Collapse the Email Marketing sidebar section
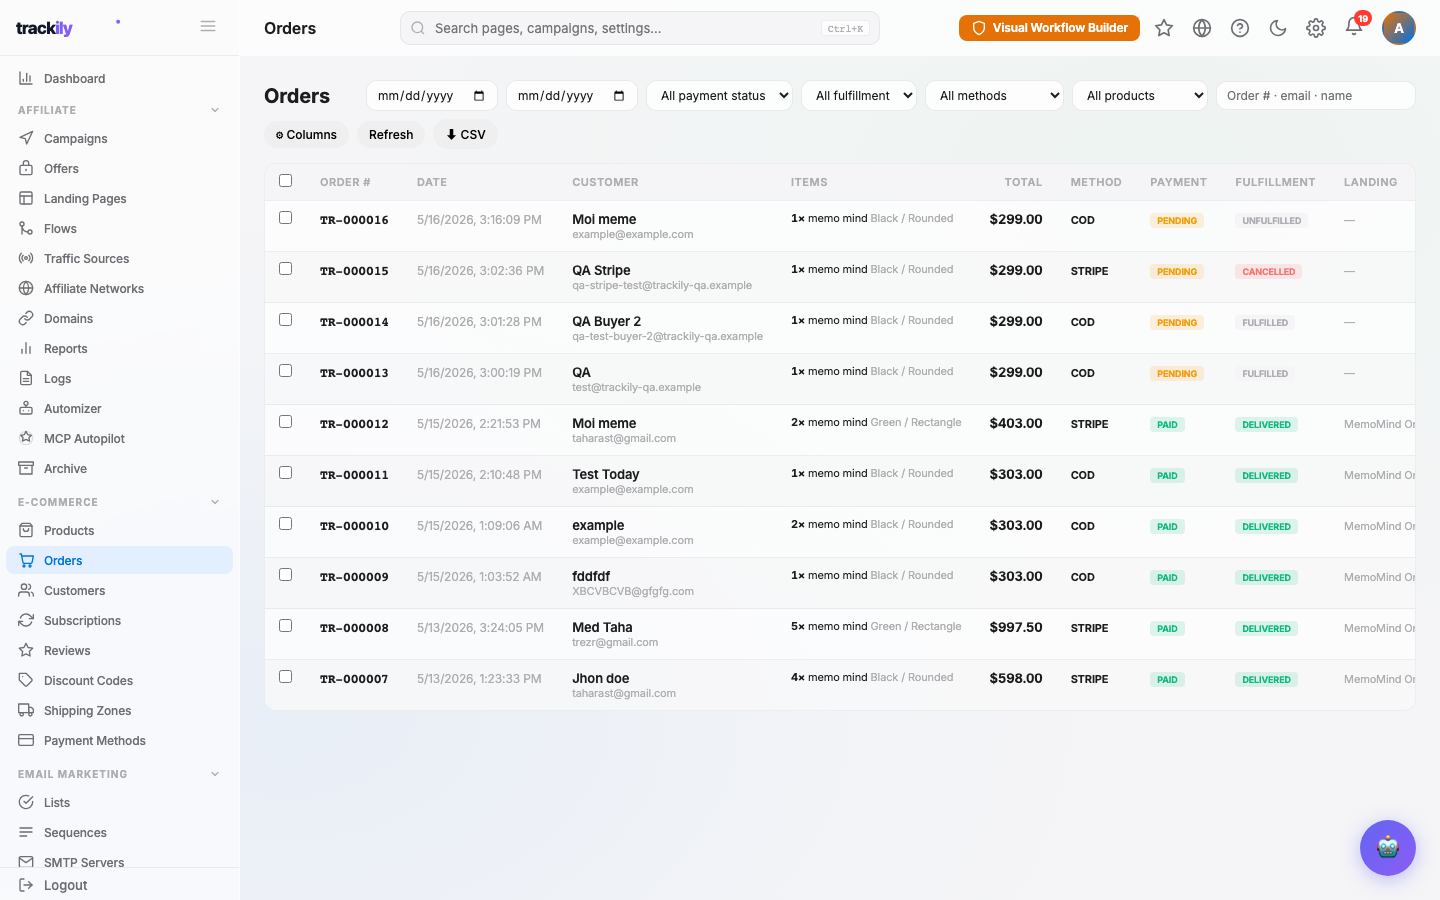 click(x=215, y=774)
